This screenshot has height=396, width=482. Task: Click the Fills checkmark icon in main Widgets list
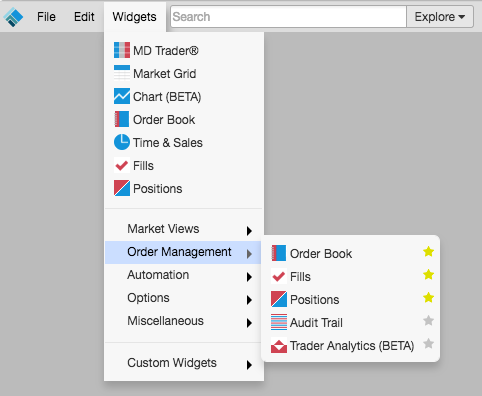tap(122, 165)
